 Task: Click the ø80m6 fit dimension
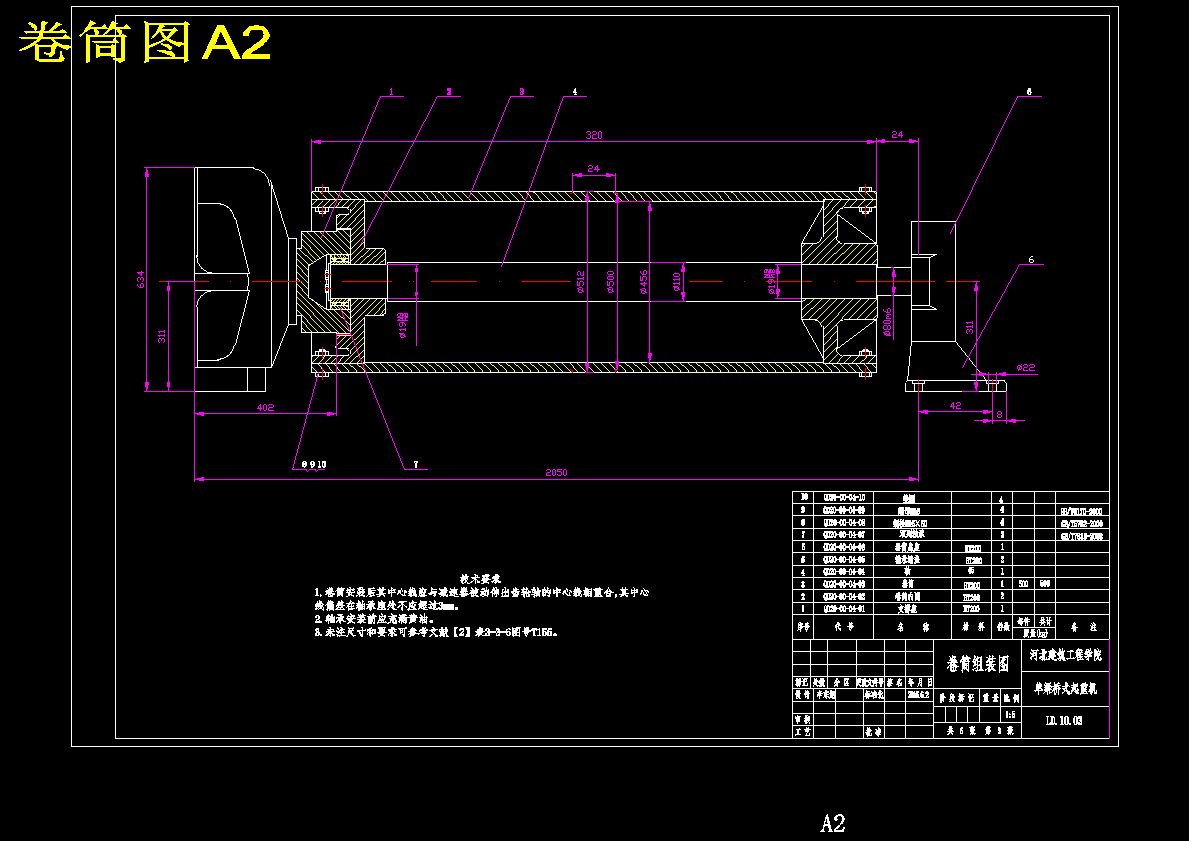887,323
